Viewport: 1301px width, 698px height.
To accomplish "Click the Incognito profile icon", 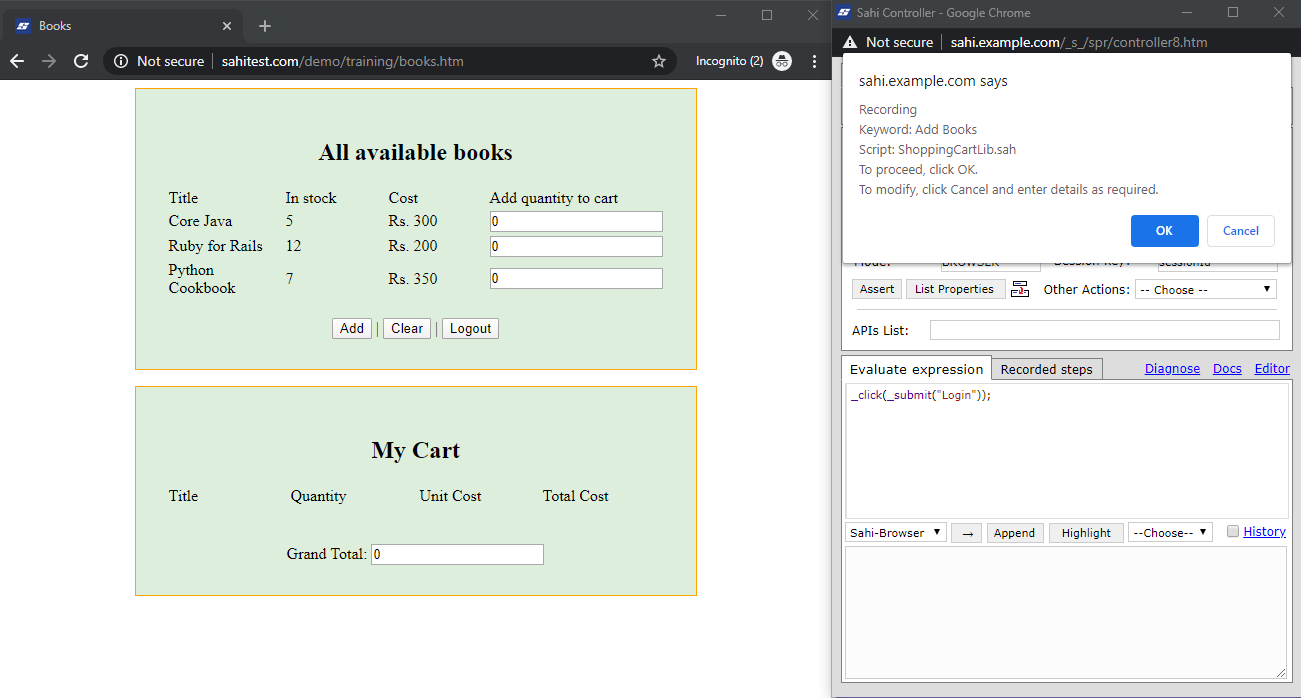I will click(x=781, y=61).
